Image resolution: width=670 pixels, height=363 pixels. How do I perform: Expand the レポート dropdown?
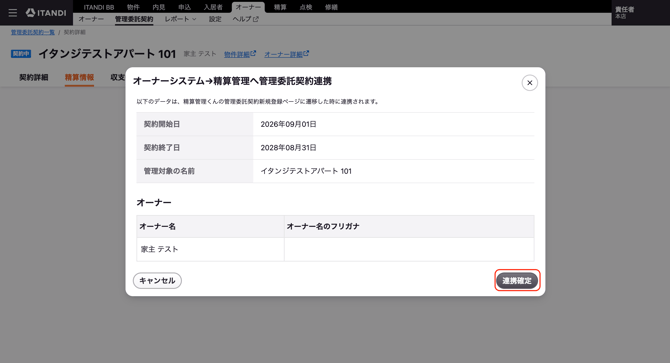coord(180,19)
